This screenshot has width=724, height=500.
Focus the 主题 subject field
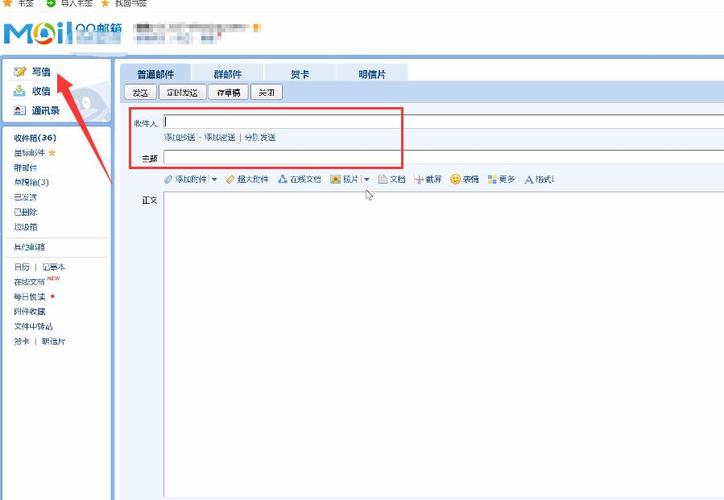click(x=444, y=157)
